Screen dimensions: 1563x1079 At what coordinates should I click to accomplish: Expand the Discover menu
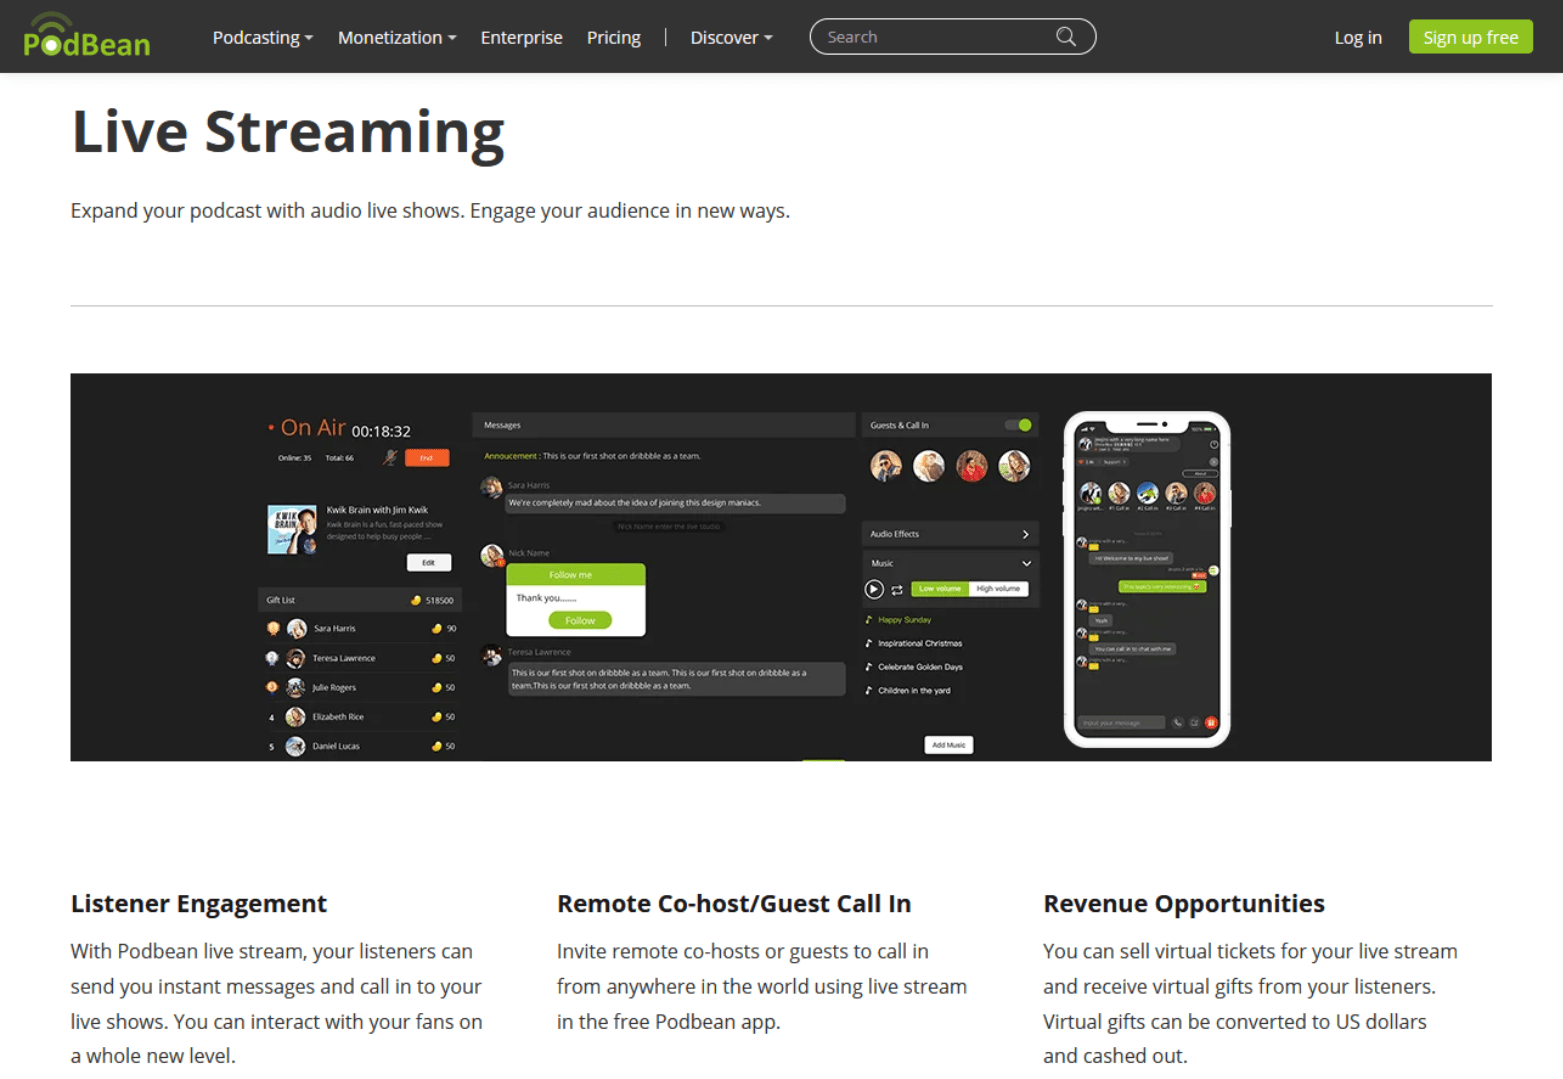731,37
